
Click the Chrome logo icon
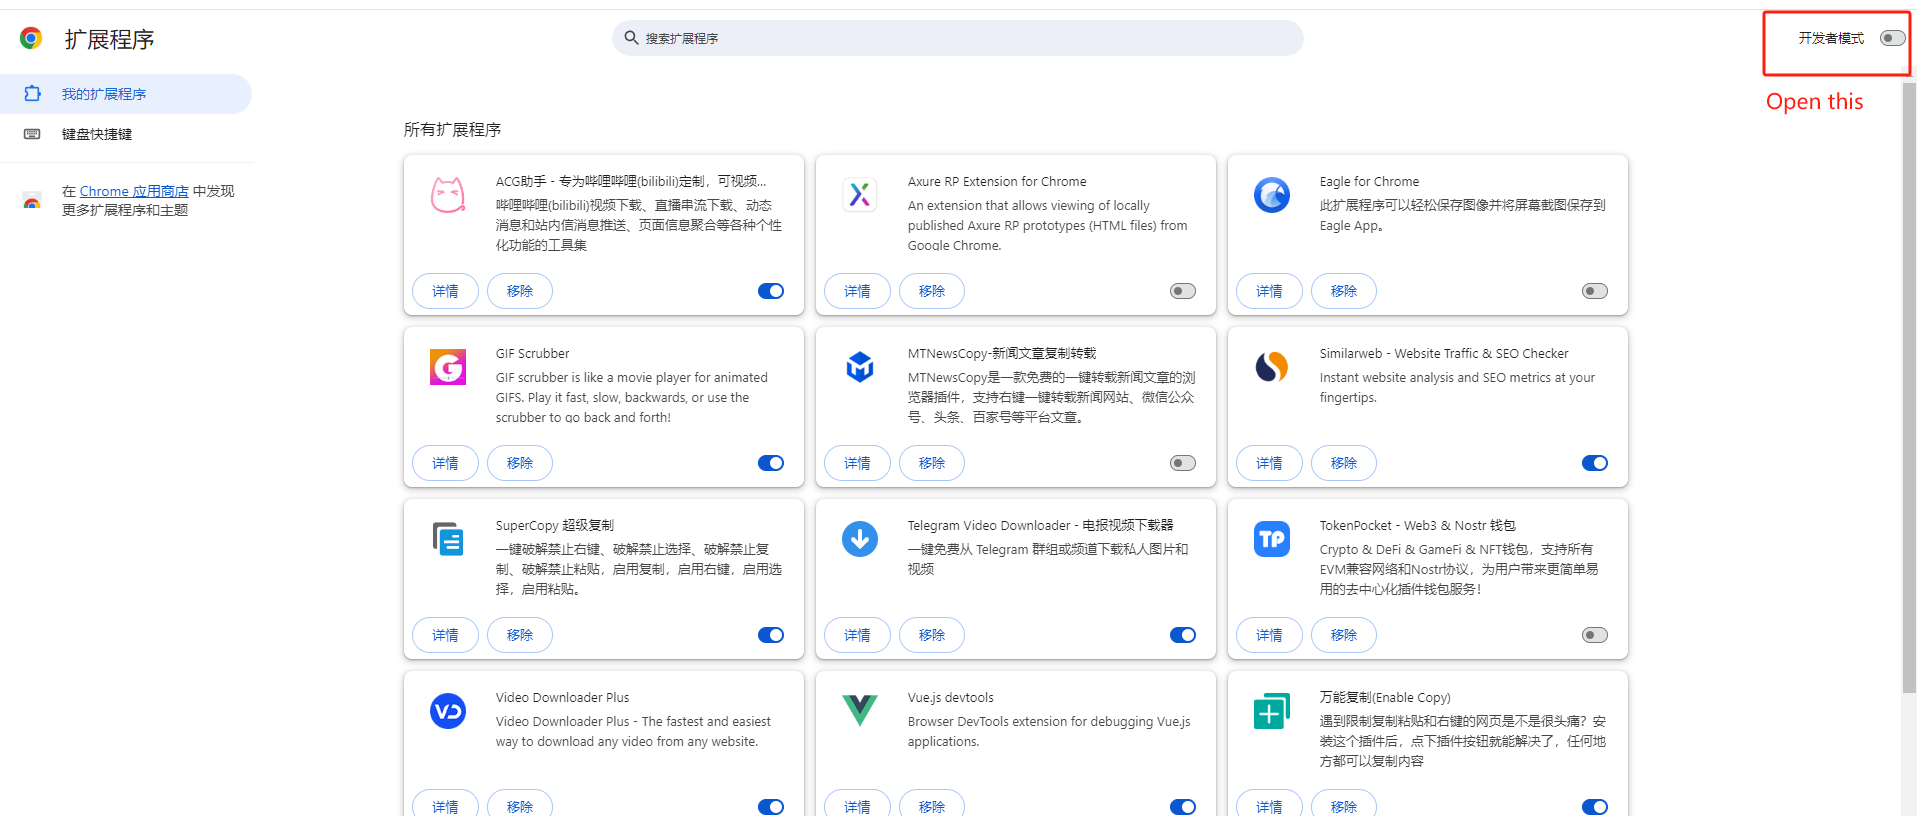coord(31,39)
